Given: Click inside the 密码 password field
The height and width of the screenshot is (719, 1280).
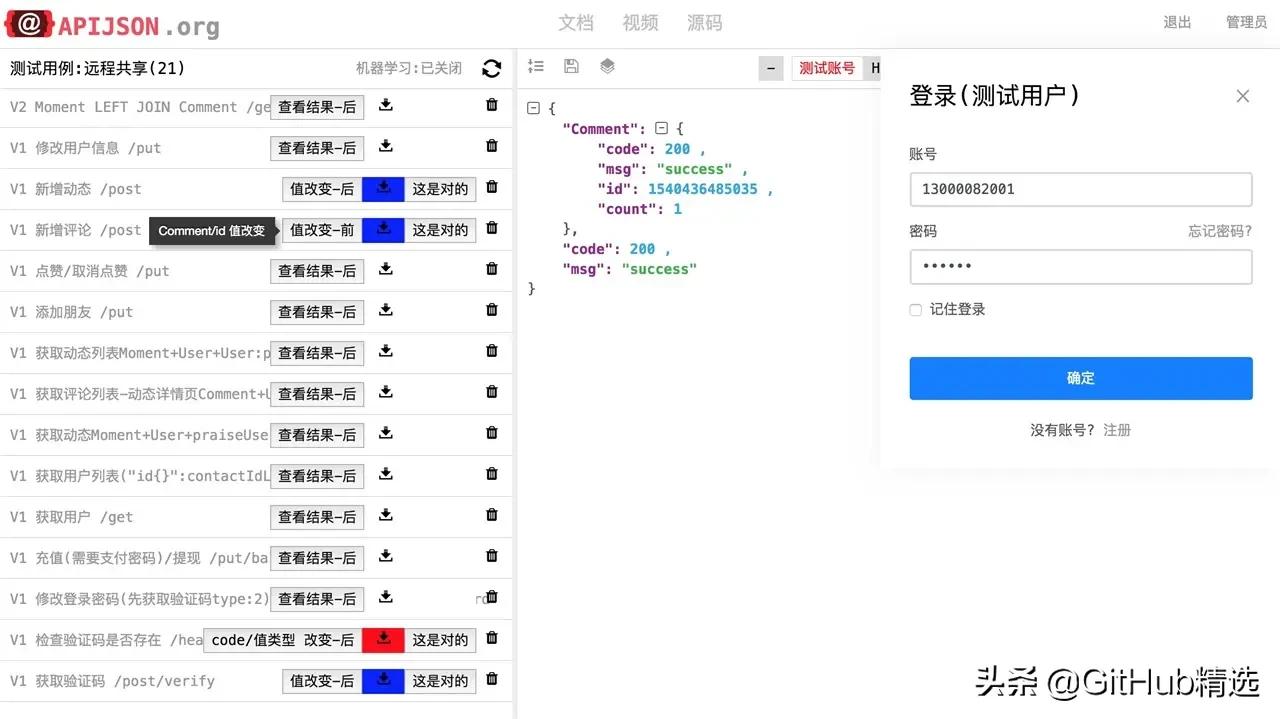Looking at the screenshot, I should [x=1080, y=267].
